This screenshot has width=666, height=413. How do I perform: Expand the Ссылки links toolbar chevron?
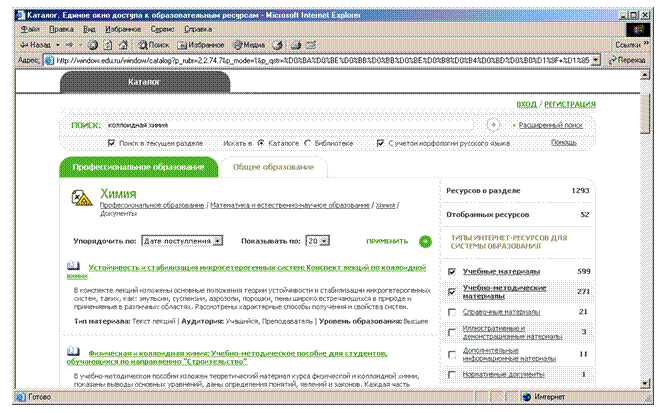click(x=646, y=44)
